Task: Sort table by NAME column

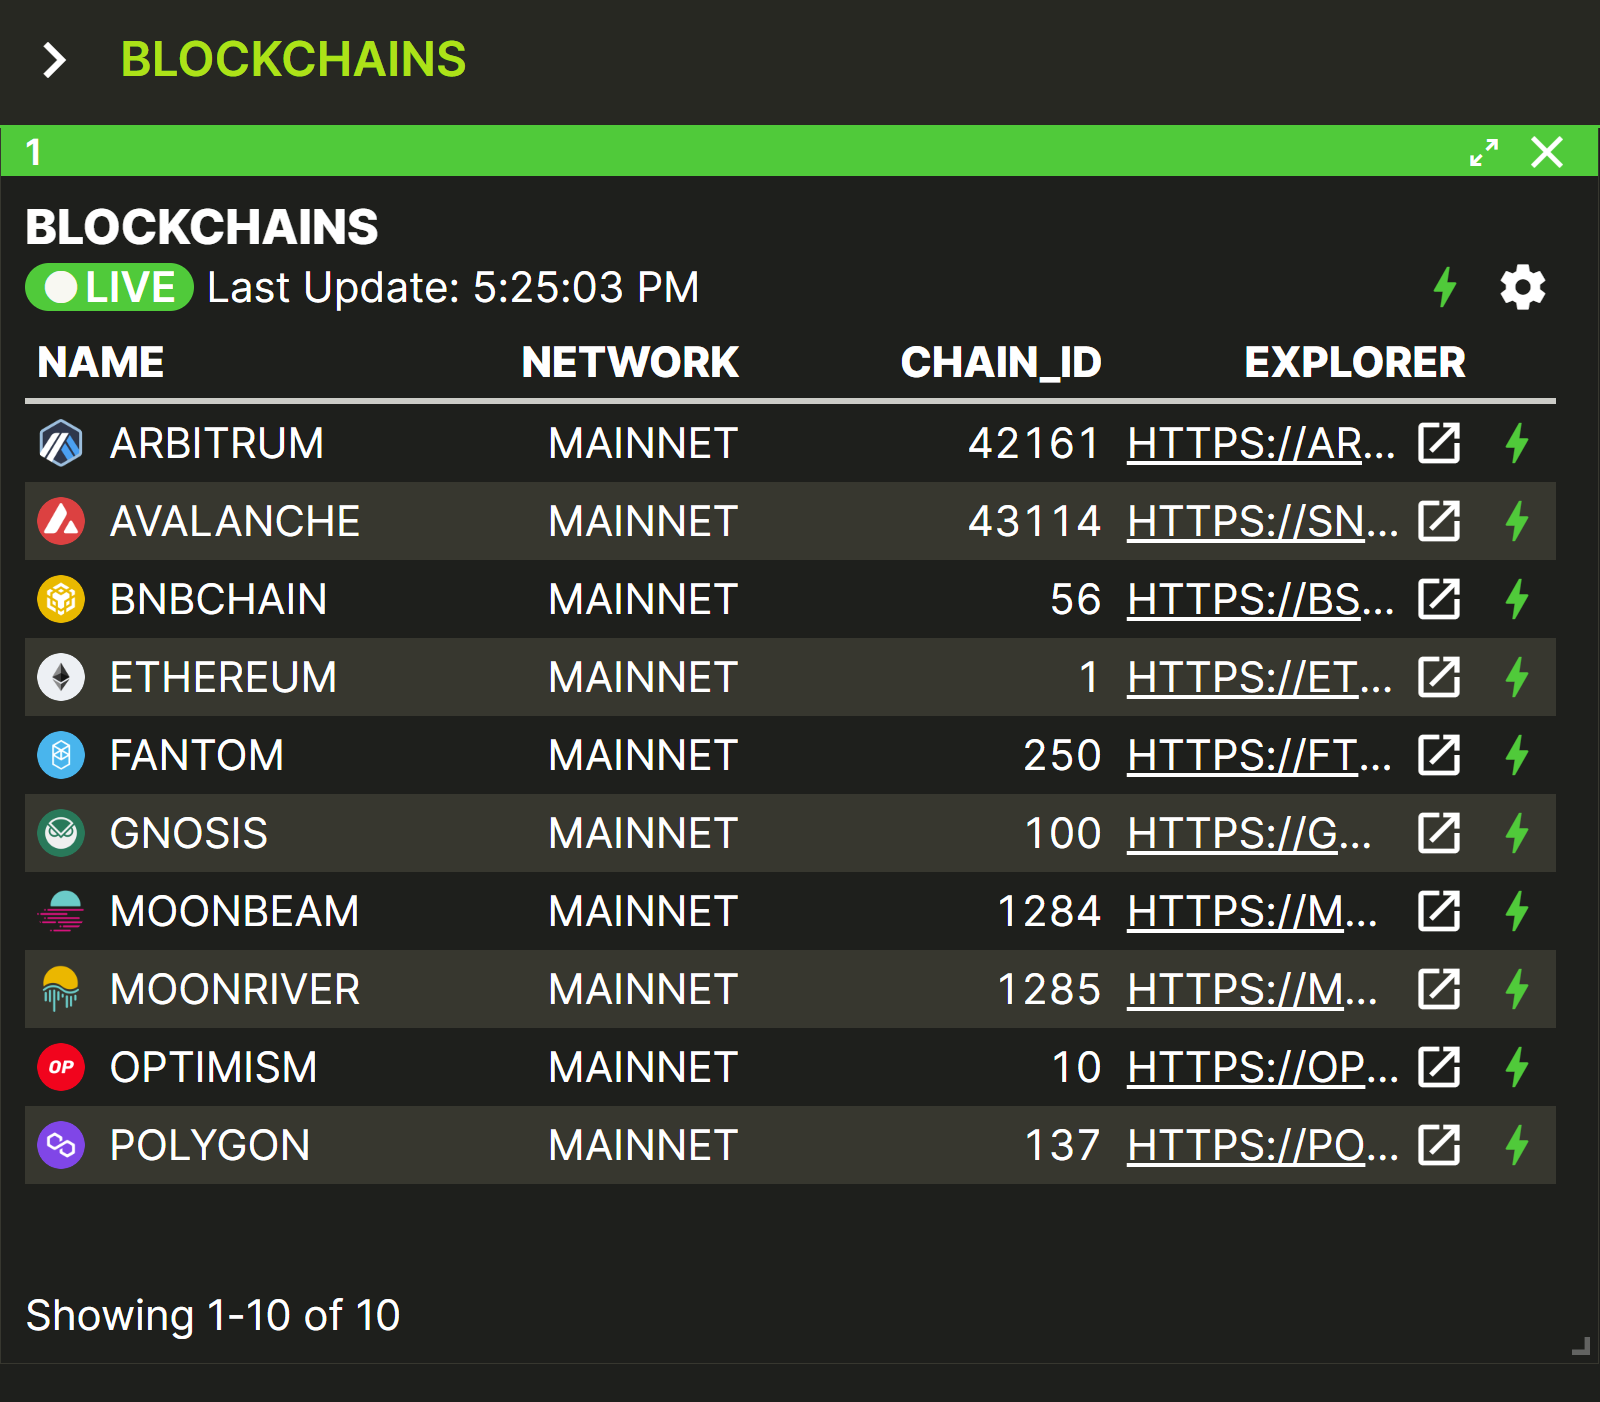Action: 100,362
